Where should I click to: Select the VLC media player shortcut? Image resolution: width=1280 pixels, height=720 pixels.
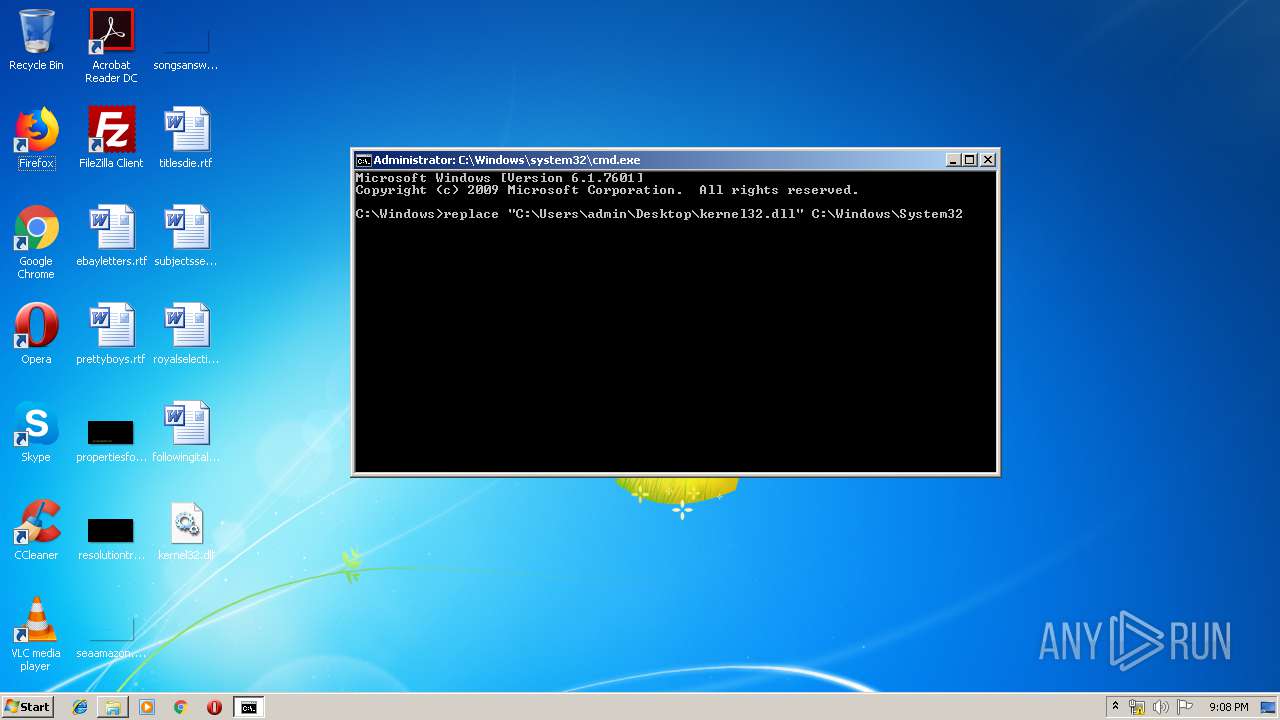tap(36, 635)
